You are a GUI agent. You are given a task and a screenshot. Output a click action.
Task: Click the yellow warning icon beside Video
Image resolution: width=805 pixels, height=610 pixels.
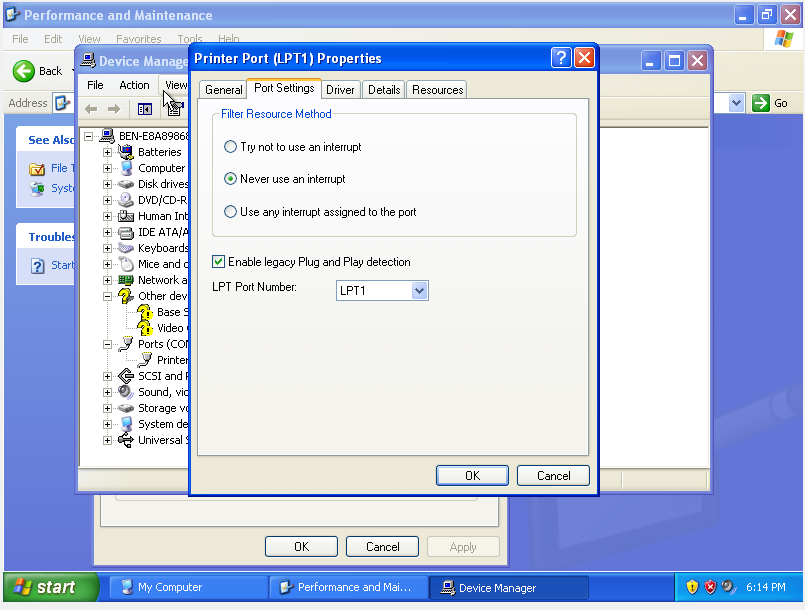point(145,328)
